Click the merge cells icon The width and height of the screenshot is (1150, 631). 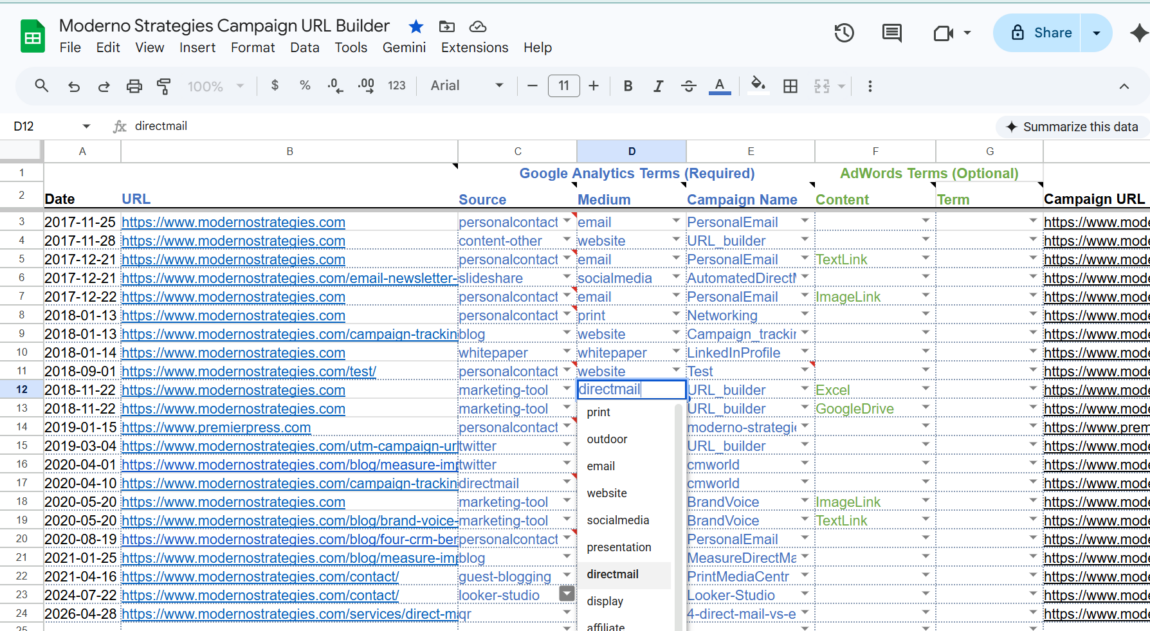pos(822,86)
